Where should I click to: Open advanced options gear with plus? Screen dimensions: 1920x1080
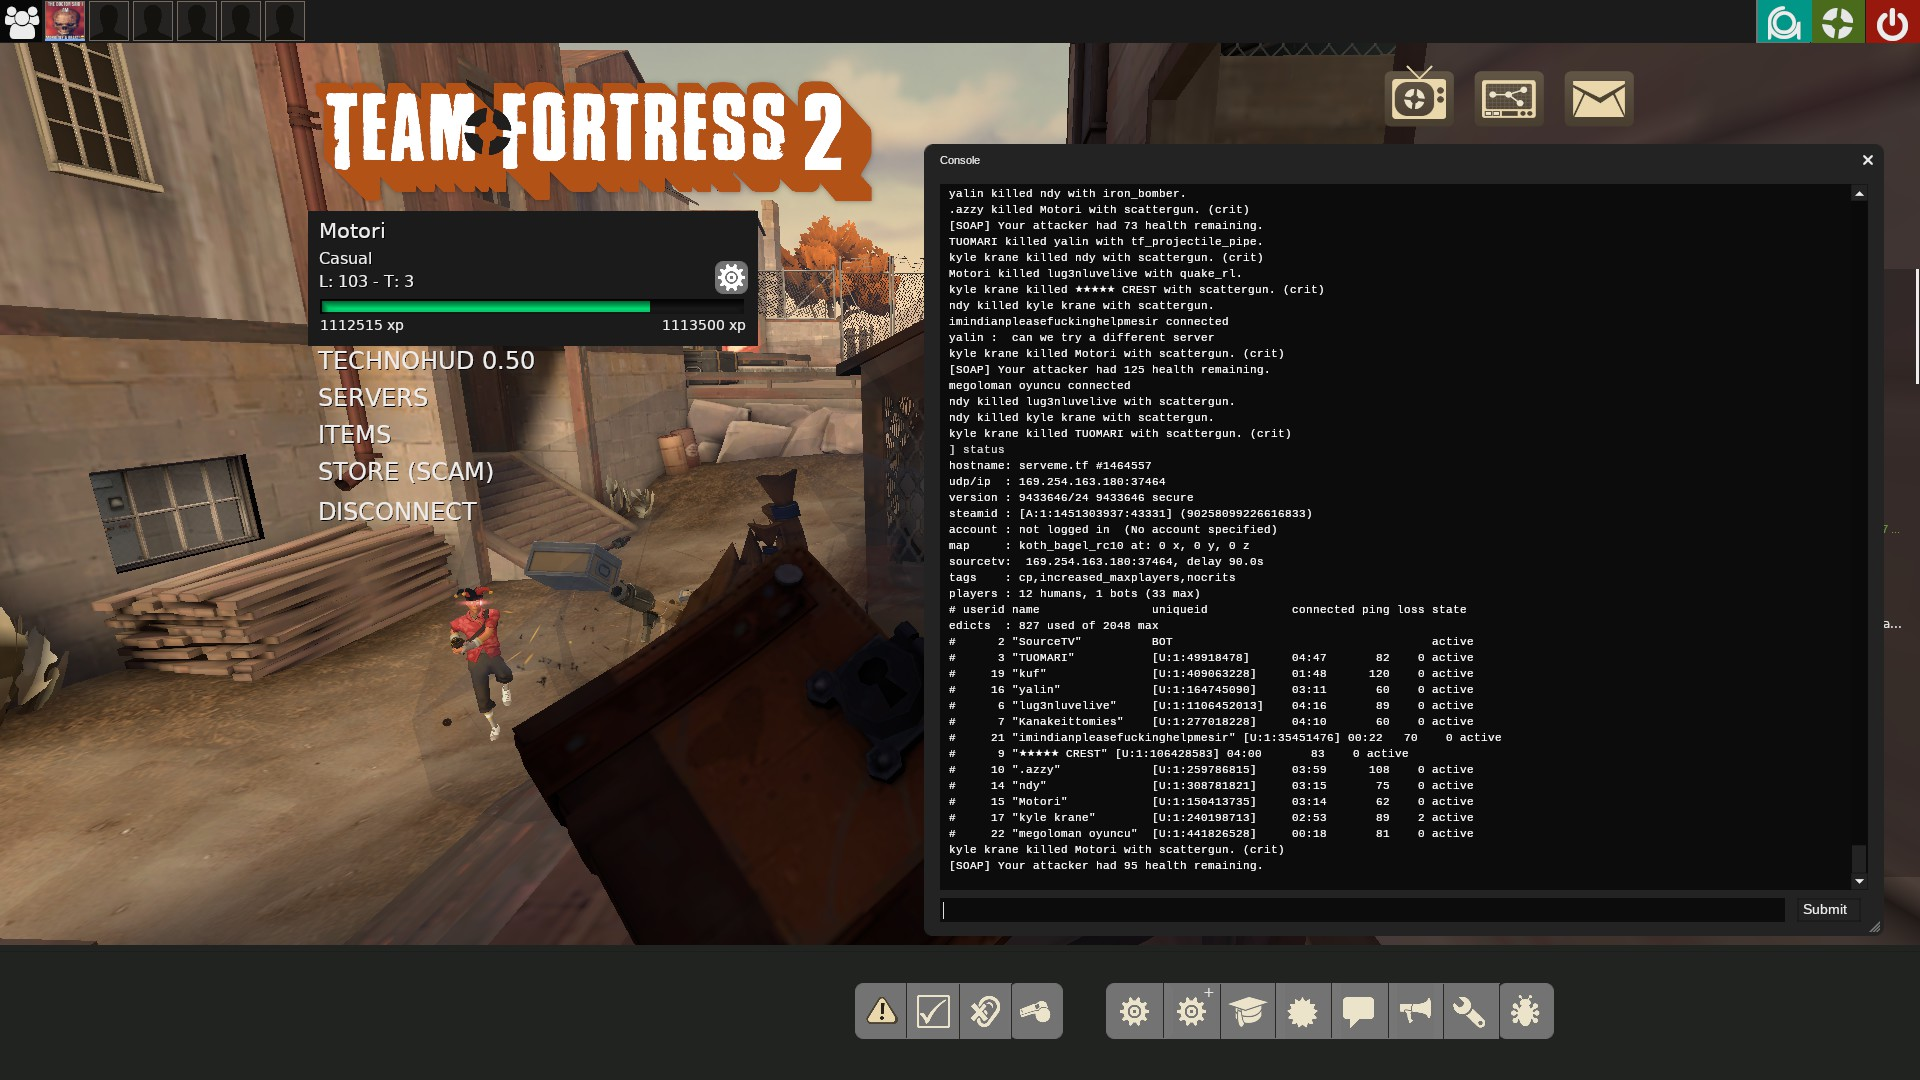tap(1191, 1011)
